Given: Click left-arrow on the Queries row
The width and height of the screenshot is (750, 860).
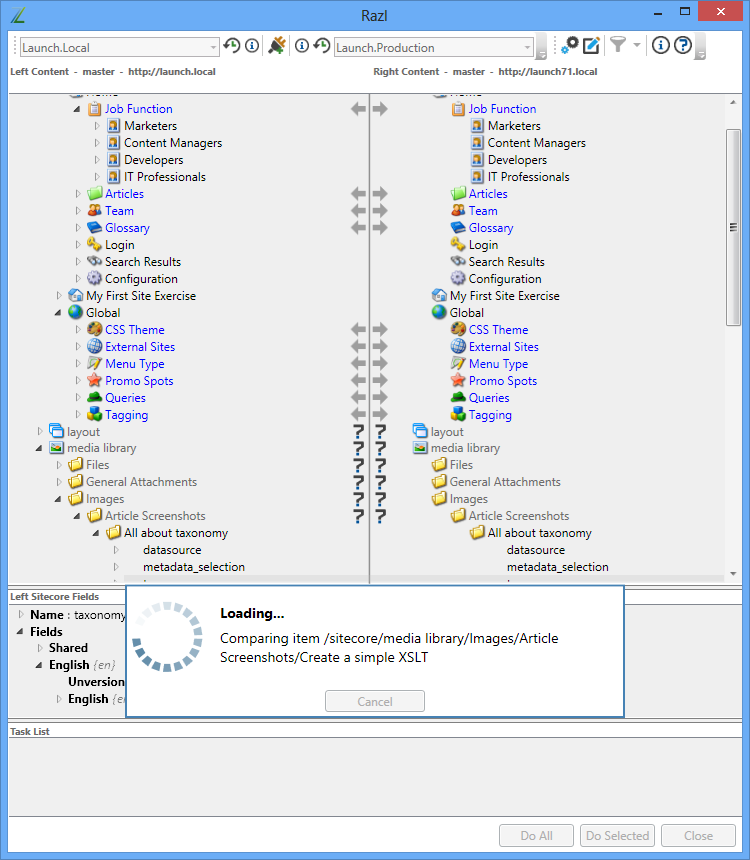Looking at the screenshot, I should (358, 398).
